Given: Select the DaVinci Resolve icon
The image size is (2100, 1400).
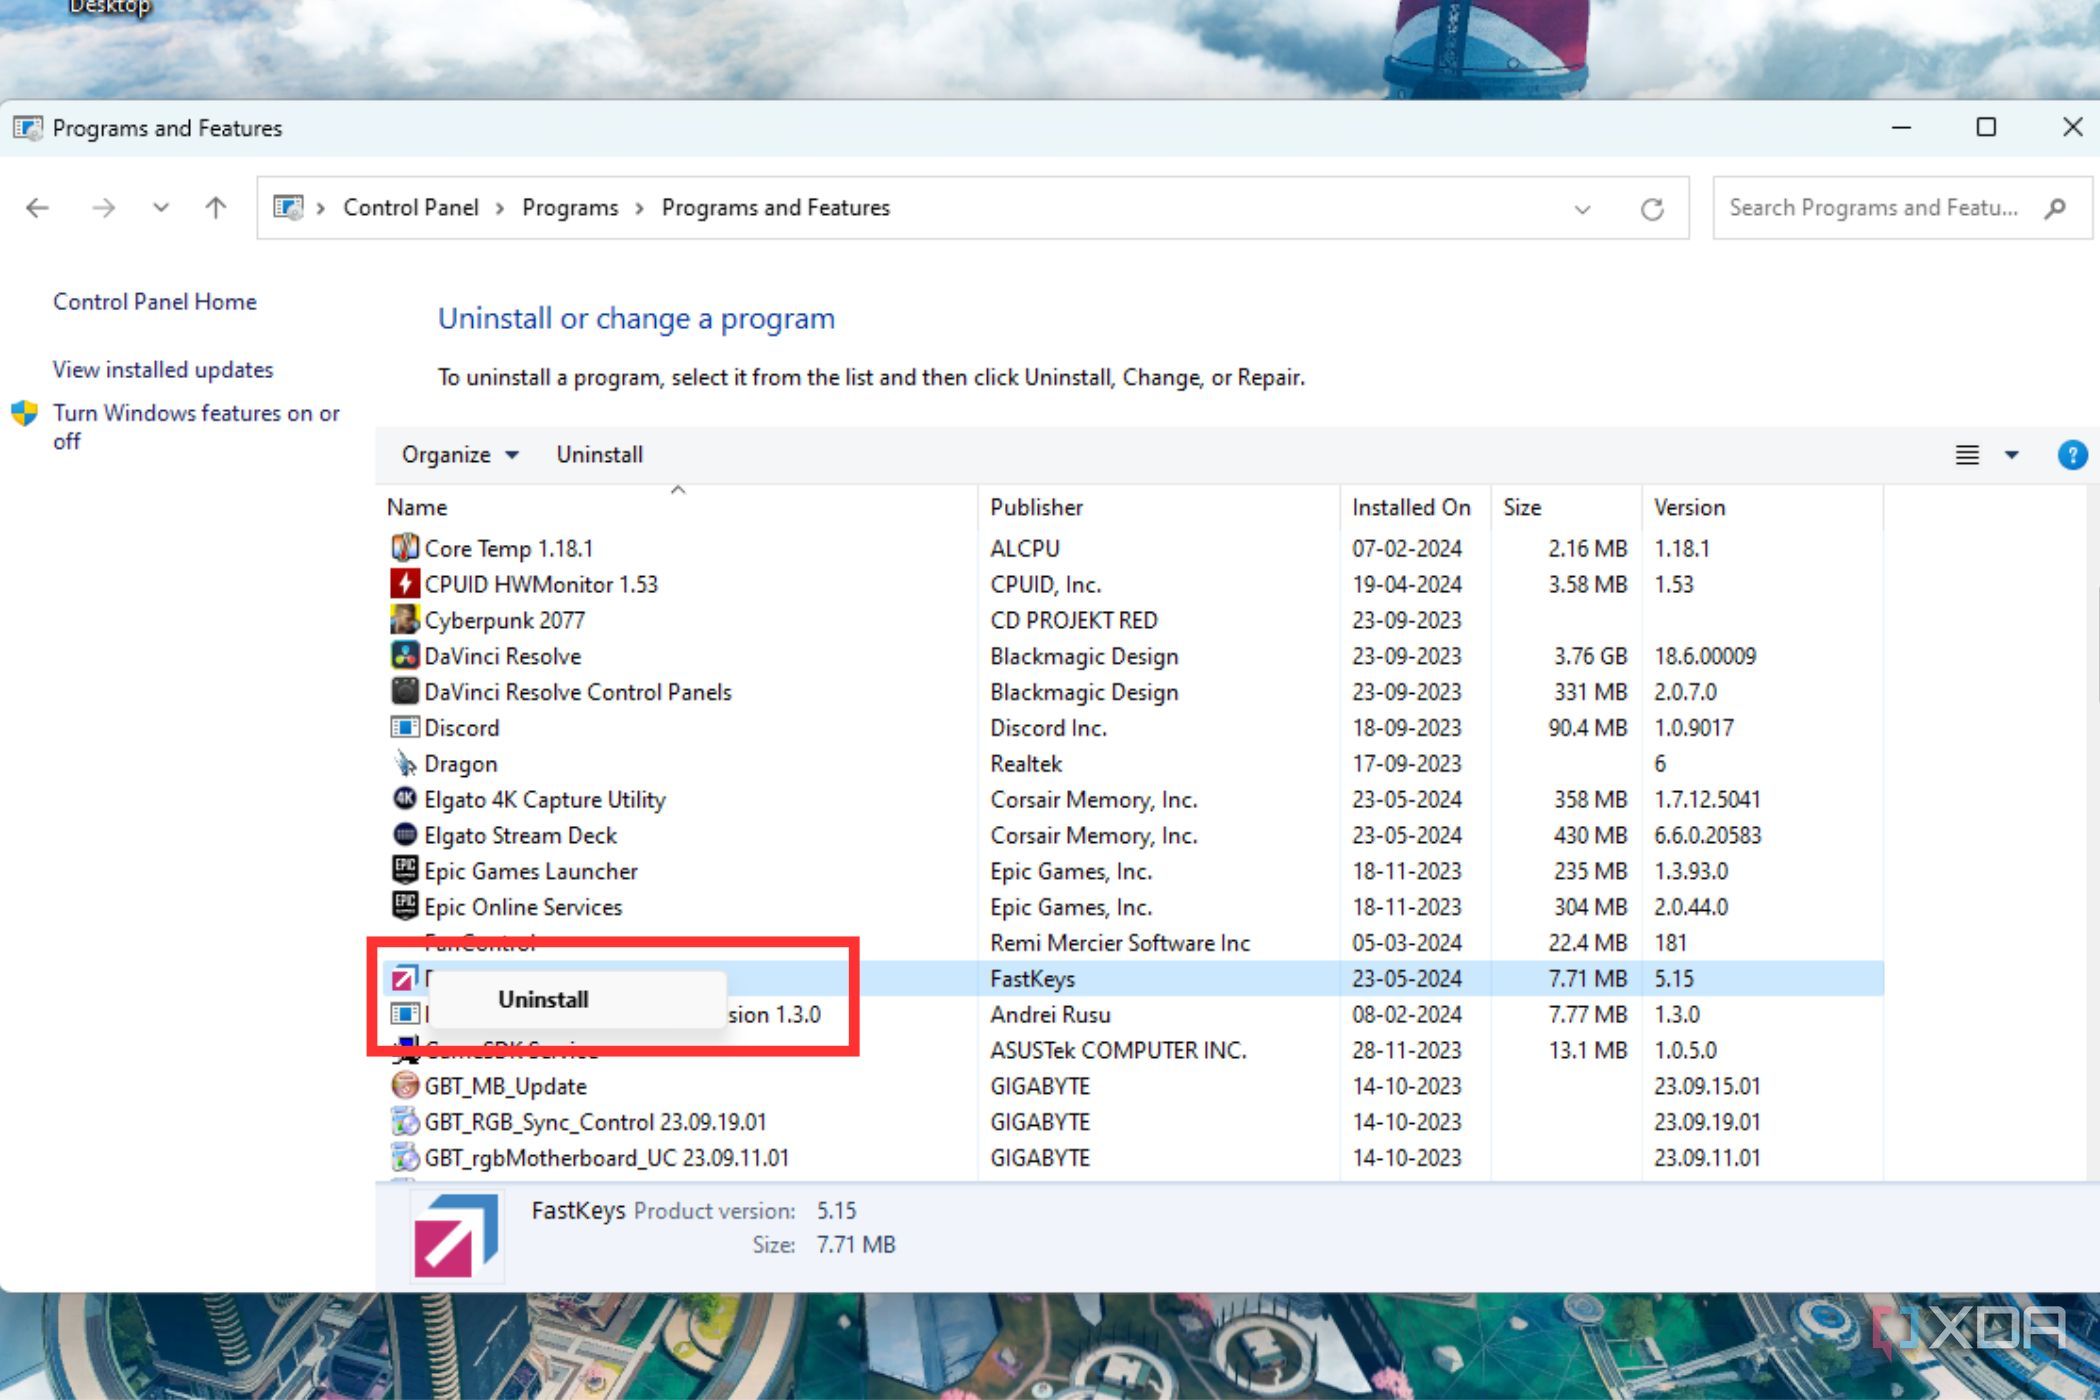Looking at the screenshot, I should point(404,656).
